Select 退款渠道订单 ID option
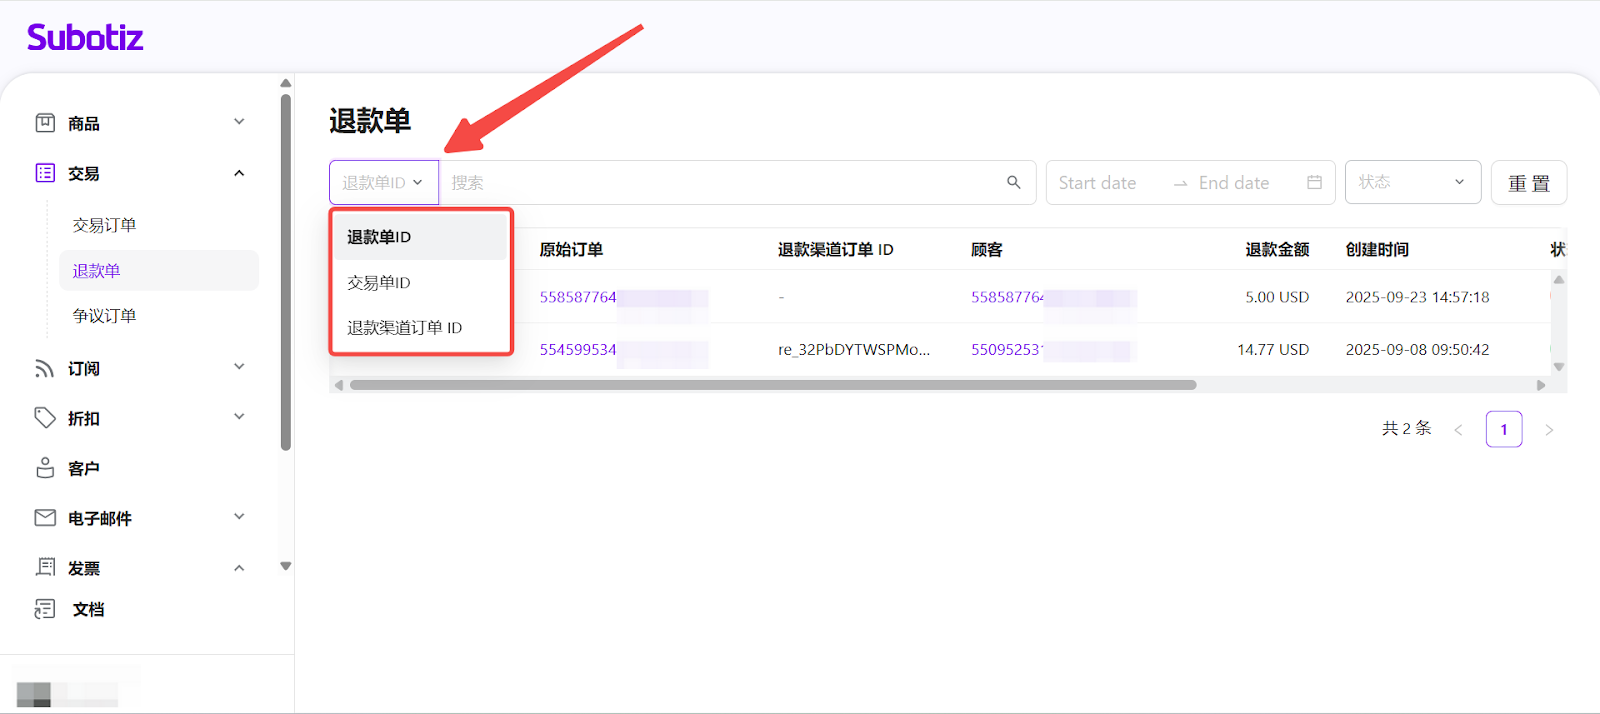 click(405, 328)
